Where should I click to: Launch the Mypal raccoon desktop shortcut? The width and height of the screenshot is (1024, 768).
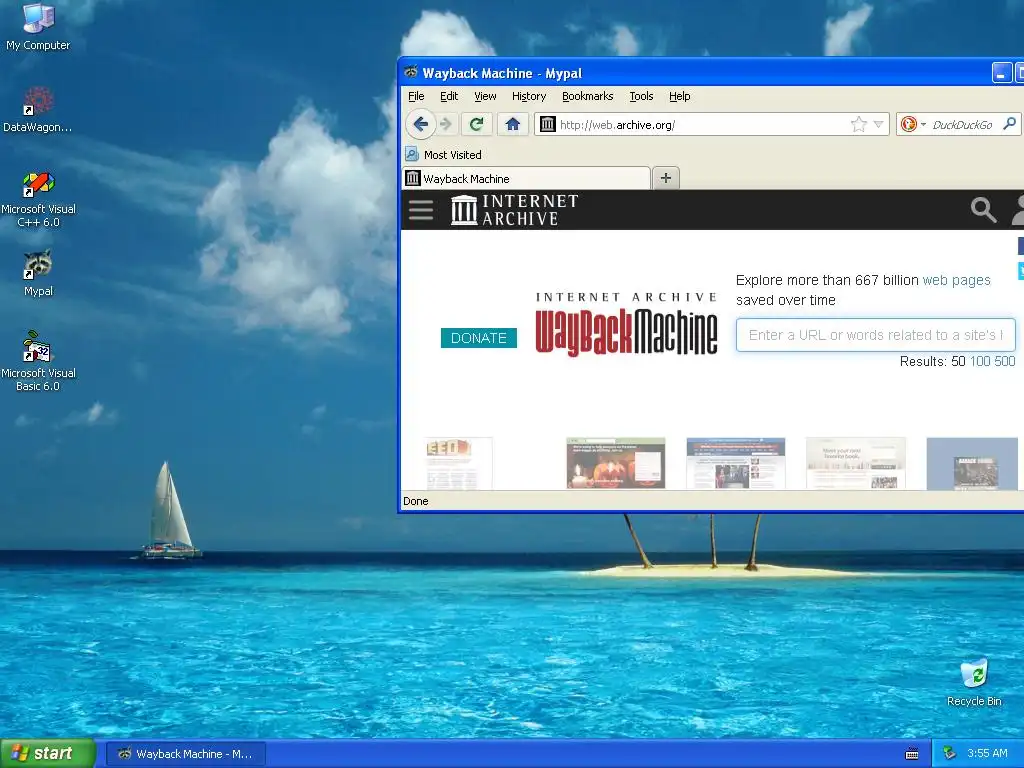tap(38, 273)
